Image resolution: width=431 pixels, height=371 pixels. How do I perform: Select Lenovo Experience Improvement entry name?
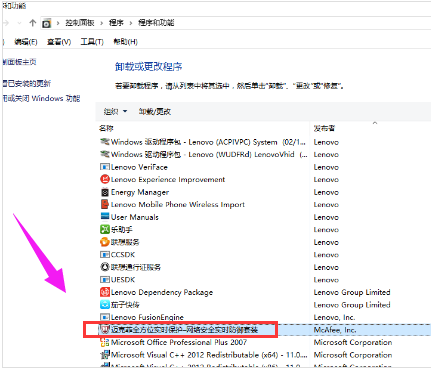point(168,180)
